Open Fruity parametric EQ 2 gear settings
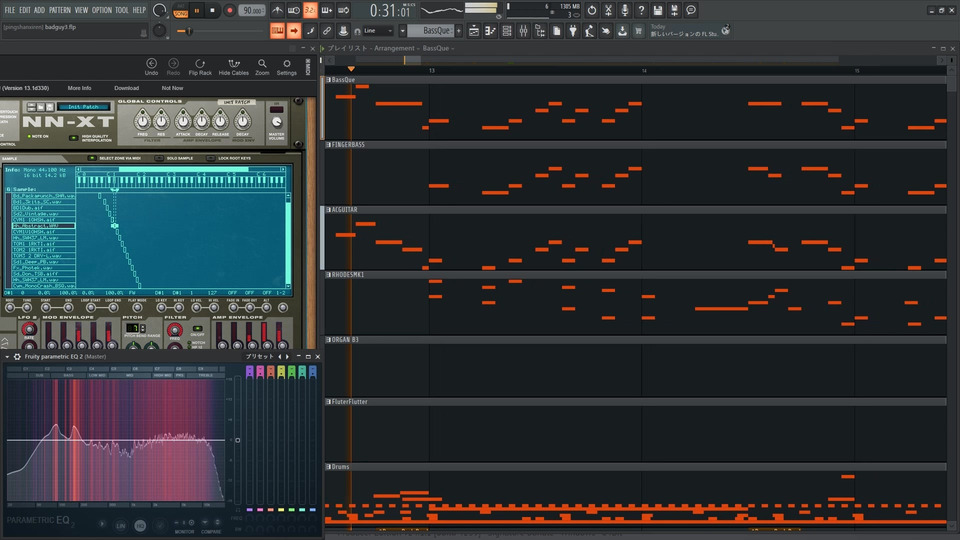The width and height of the screenshot is (960, 540). tap(17, 356)
